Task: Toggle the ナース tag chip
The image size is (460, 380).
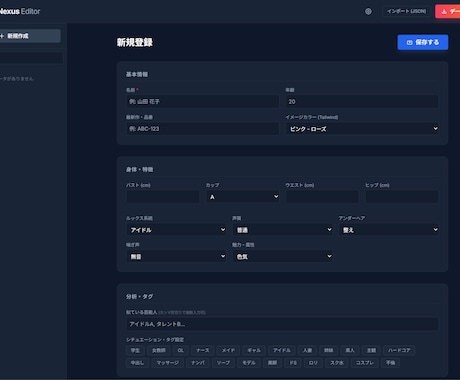Action: tap(203, 350)
